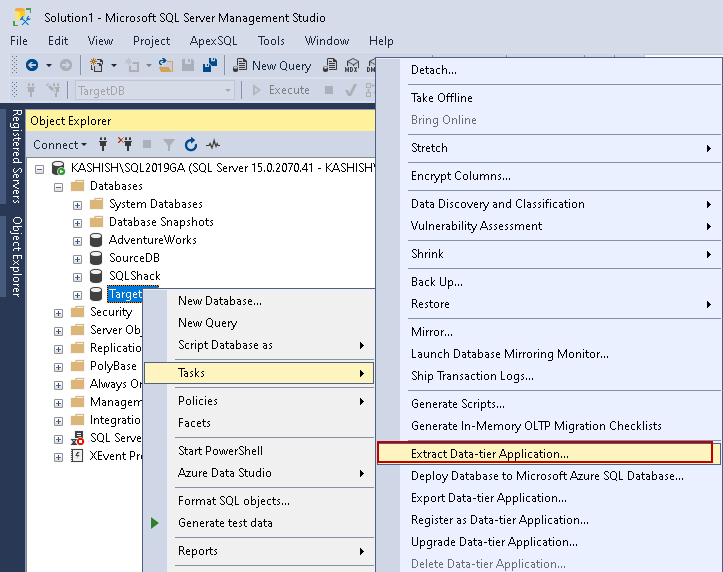Click the Save All icon
The height and width of the screenshot is (572, 723).
(210, 65)
